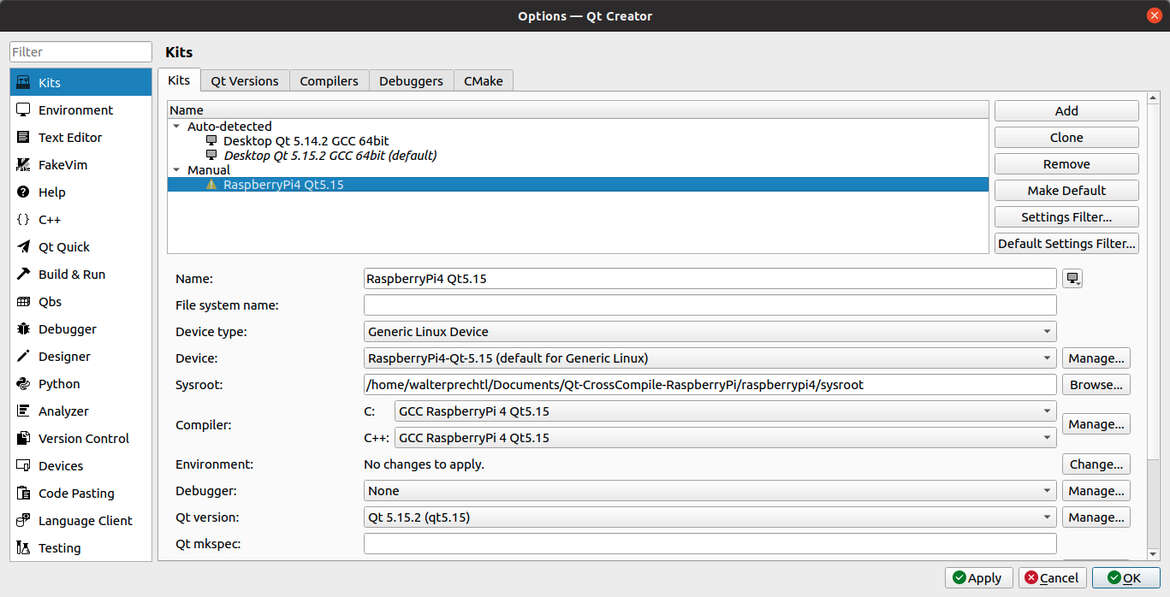Click Manage... next to Debugger
The width and height of the screenshot is (1170, 597).
click(1096, 491)
